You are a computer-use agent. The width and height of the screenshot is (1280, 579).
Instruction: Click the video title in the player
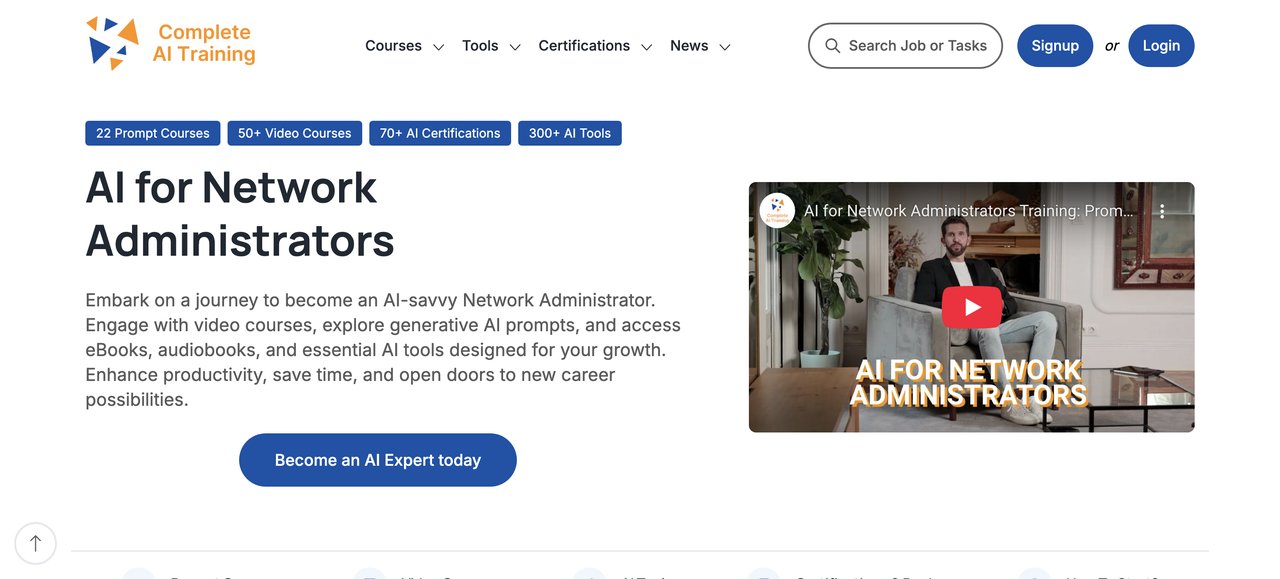[x=969, y=211]
